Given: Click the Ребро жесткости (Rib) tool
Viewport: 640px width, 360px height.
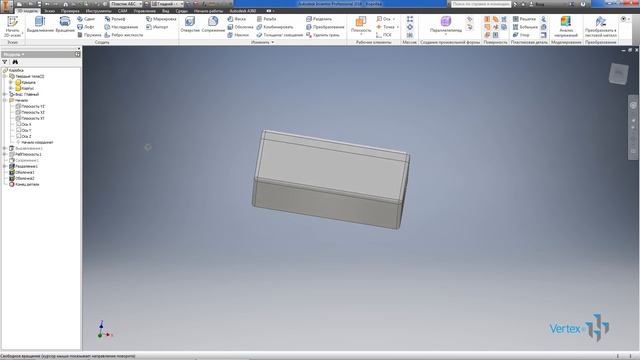Looking at the screenshot, I should coord(124,35).
